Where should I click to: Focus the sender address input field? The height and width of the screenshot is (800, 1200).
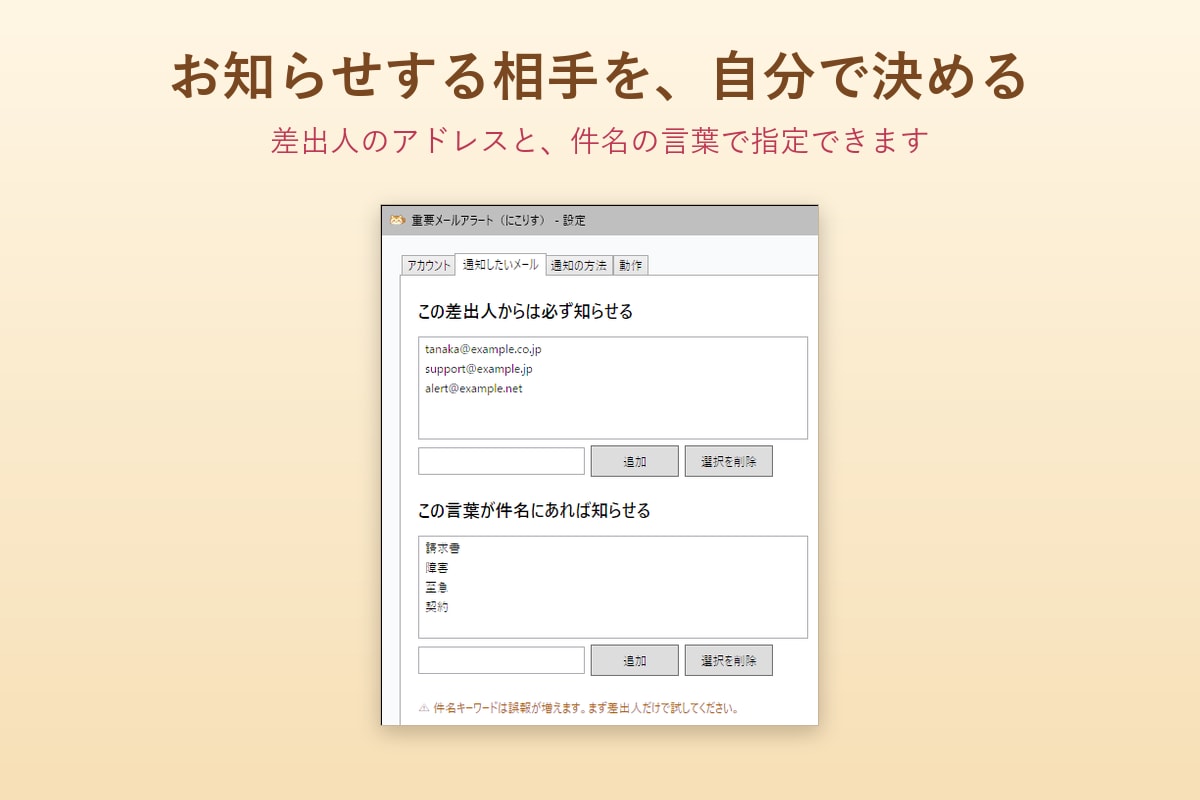[x=501, y=461]
